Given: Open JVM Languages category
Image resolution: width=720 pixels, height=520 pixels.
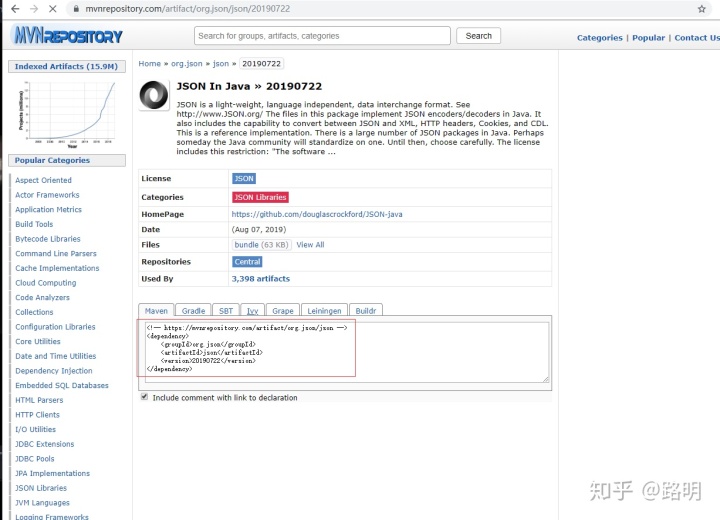Looking at the screenshot, I should click(x=42, y=503).
